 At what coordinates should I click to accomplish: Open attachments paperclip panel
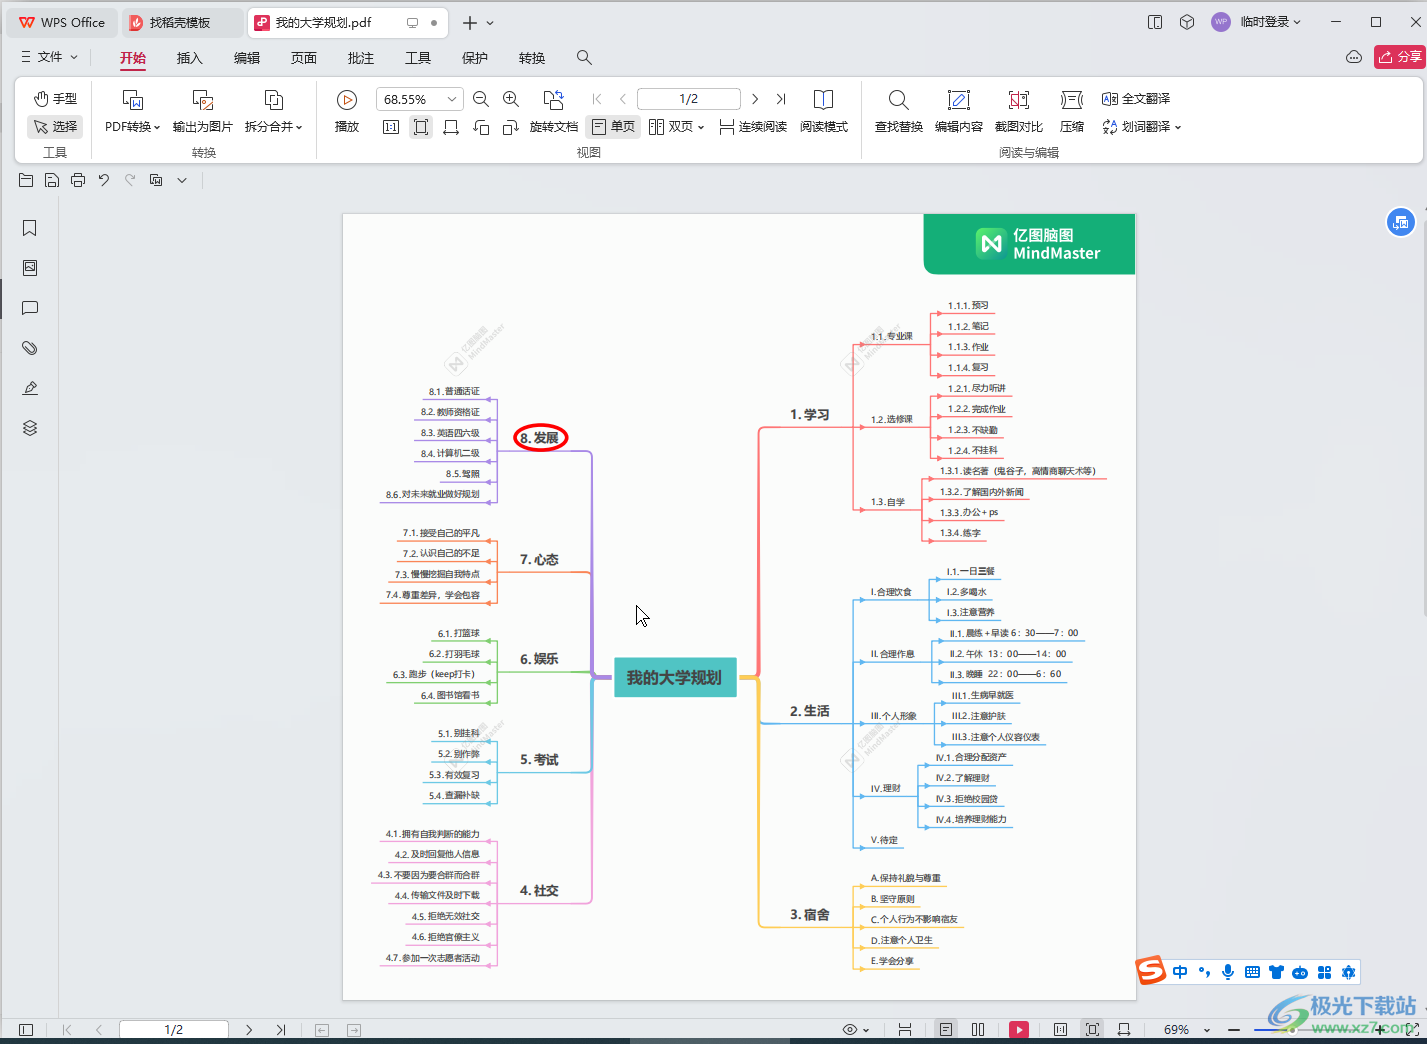click(x=30, y=348)
